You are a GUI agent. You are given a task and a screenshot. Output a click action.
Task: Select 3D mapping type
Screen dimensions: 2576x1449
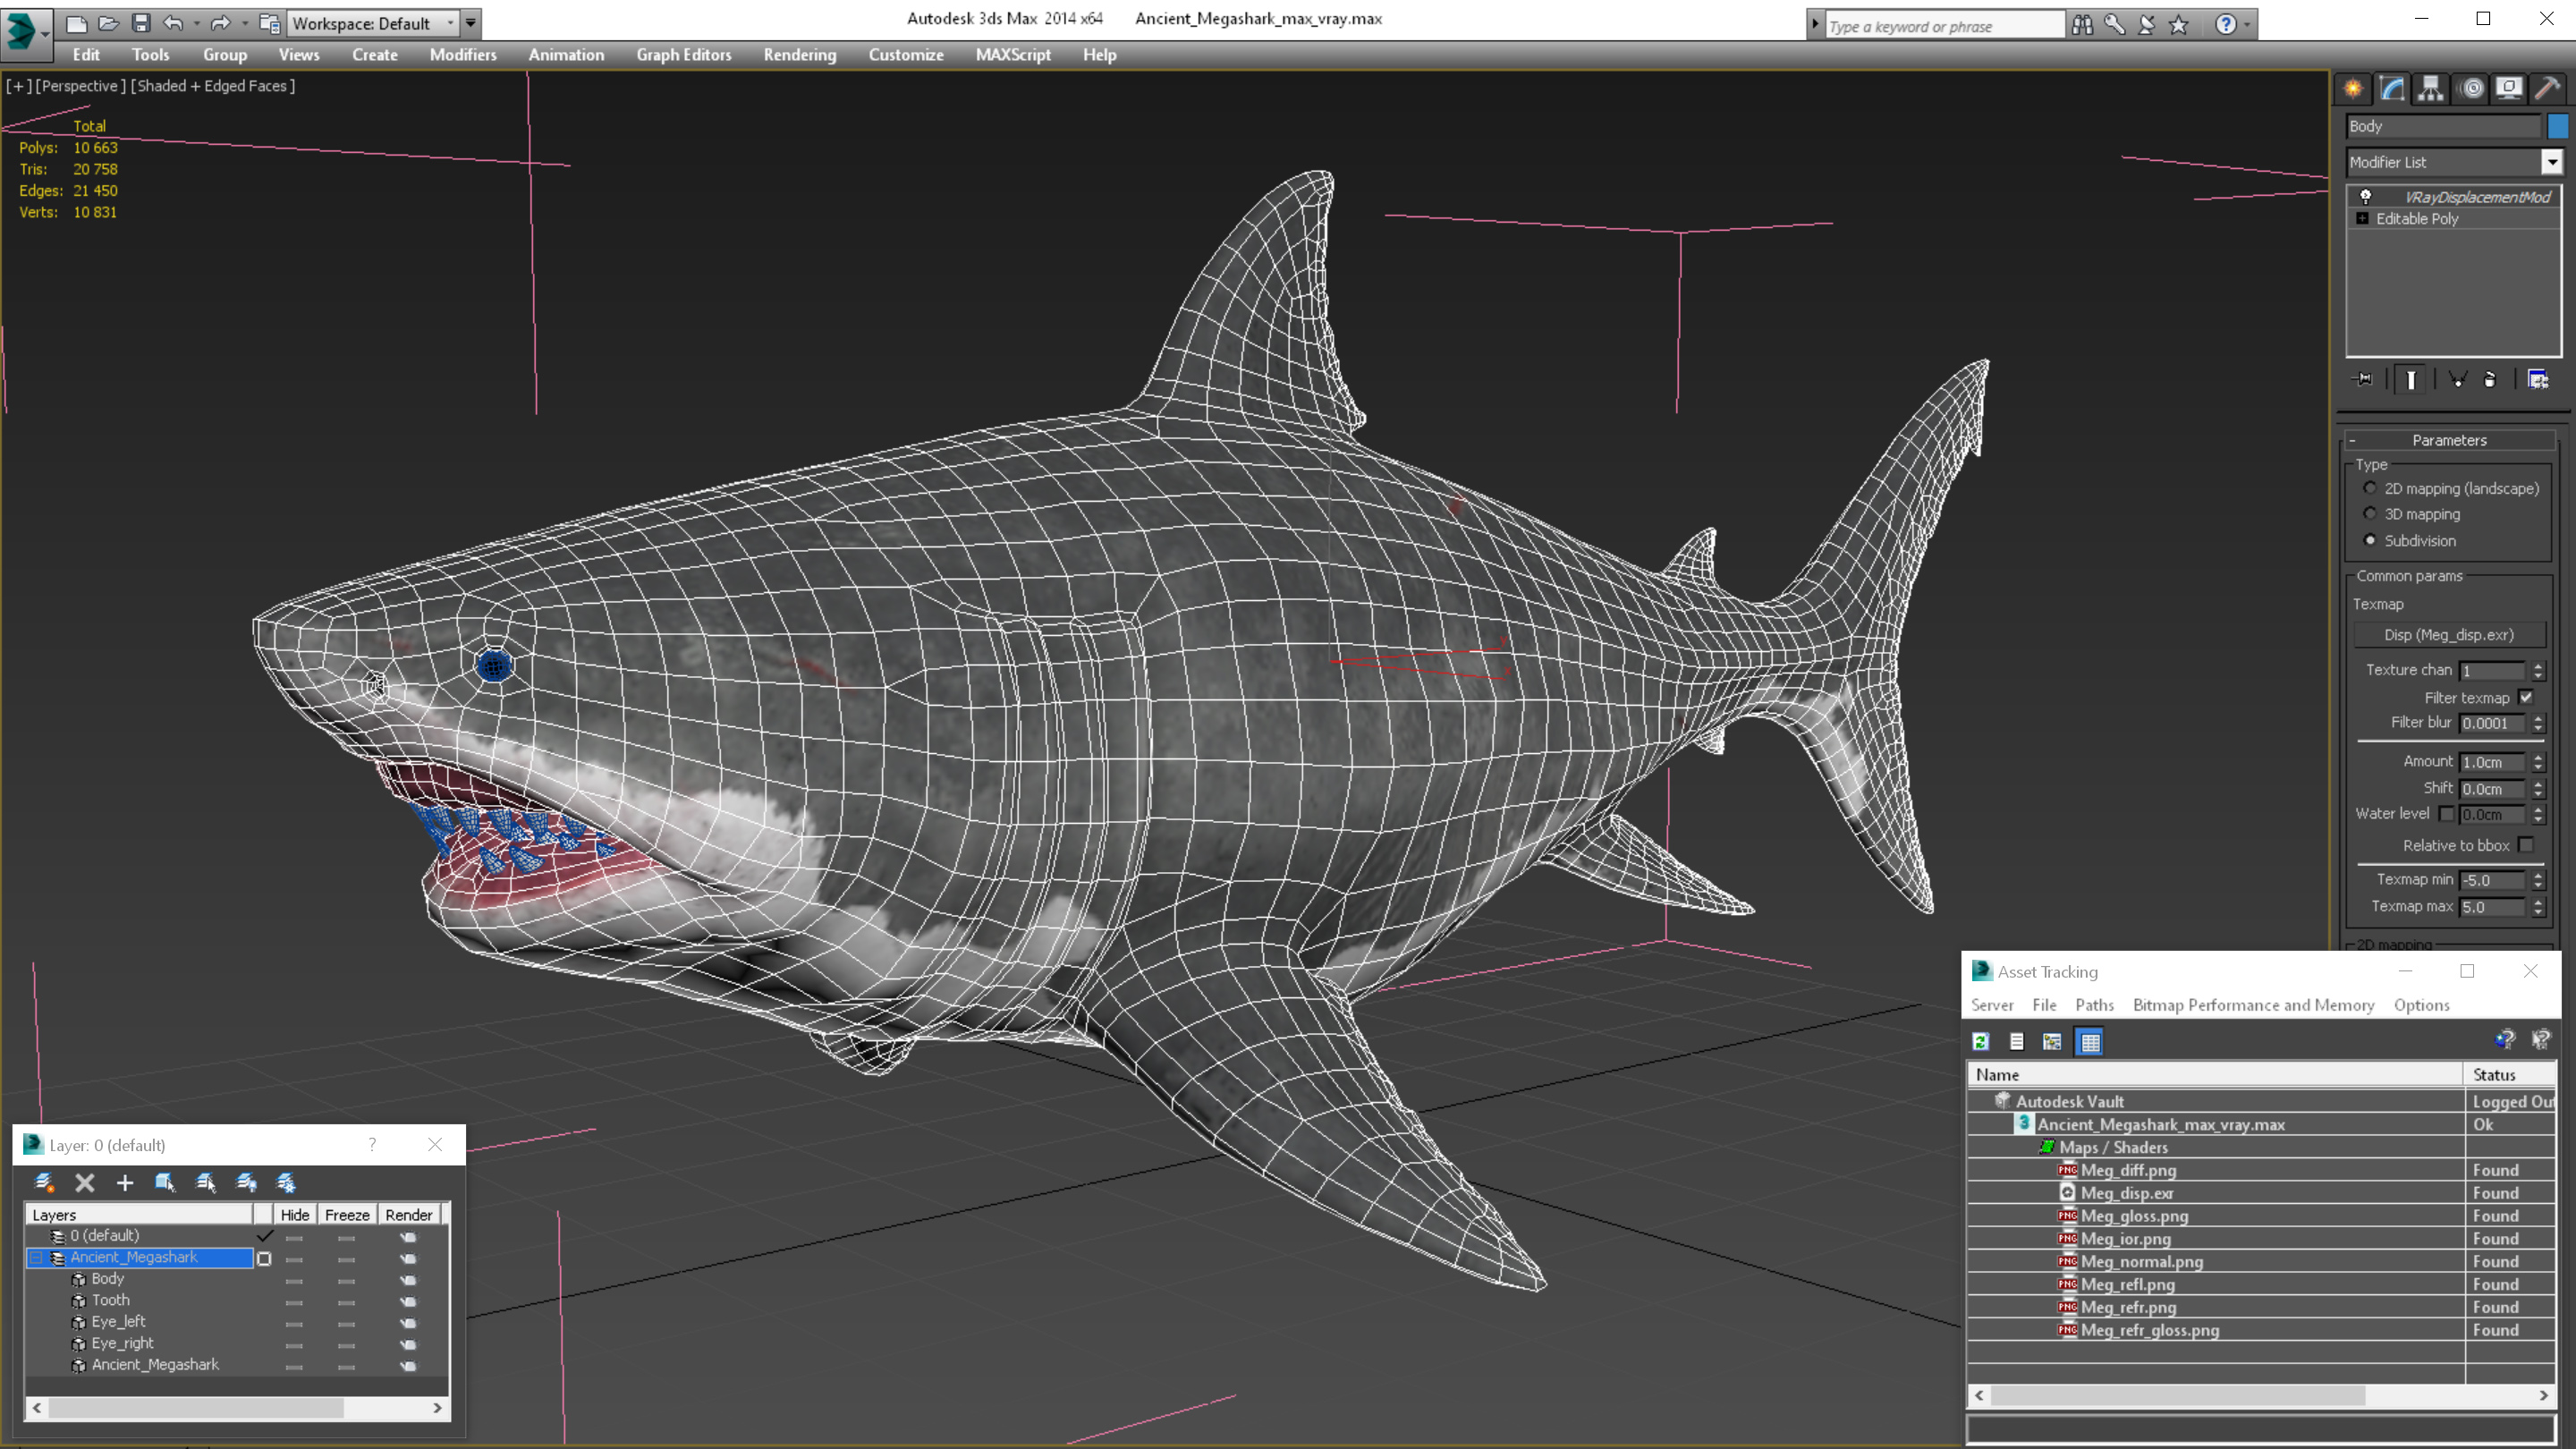click(2370, 514)
